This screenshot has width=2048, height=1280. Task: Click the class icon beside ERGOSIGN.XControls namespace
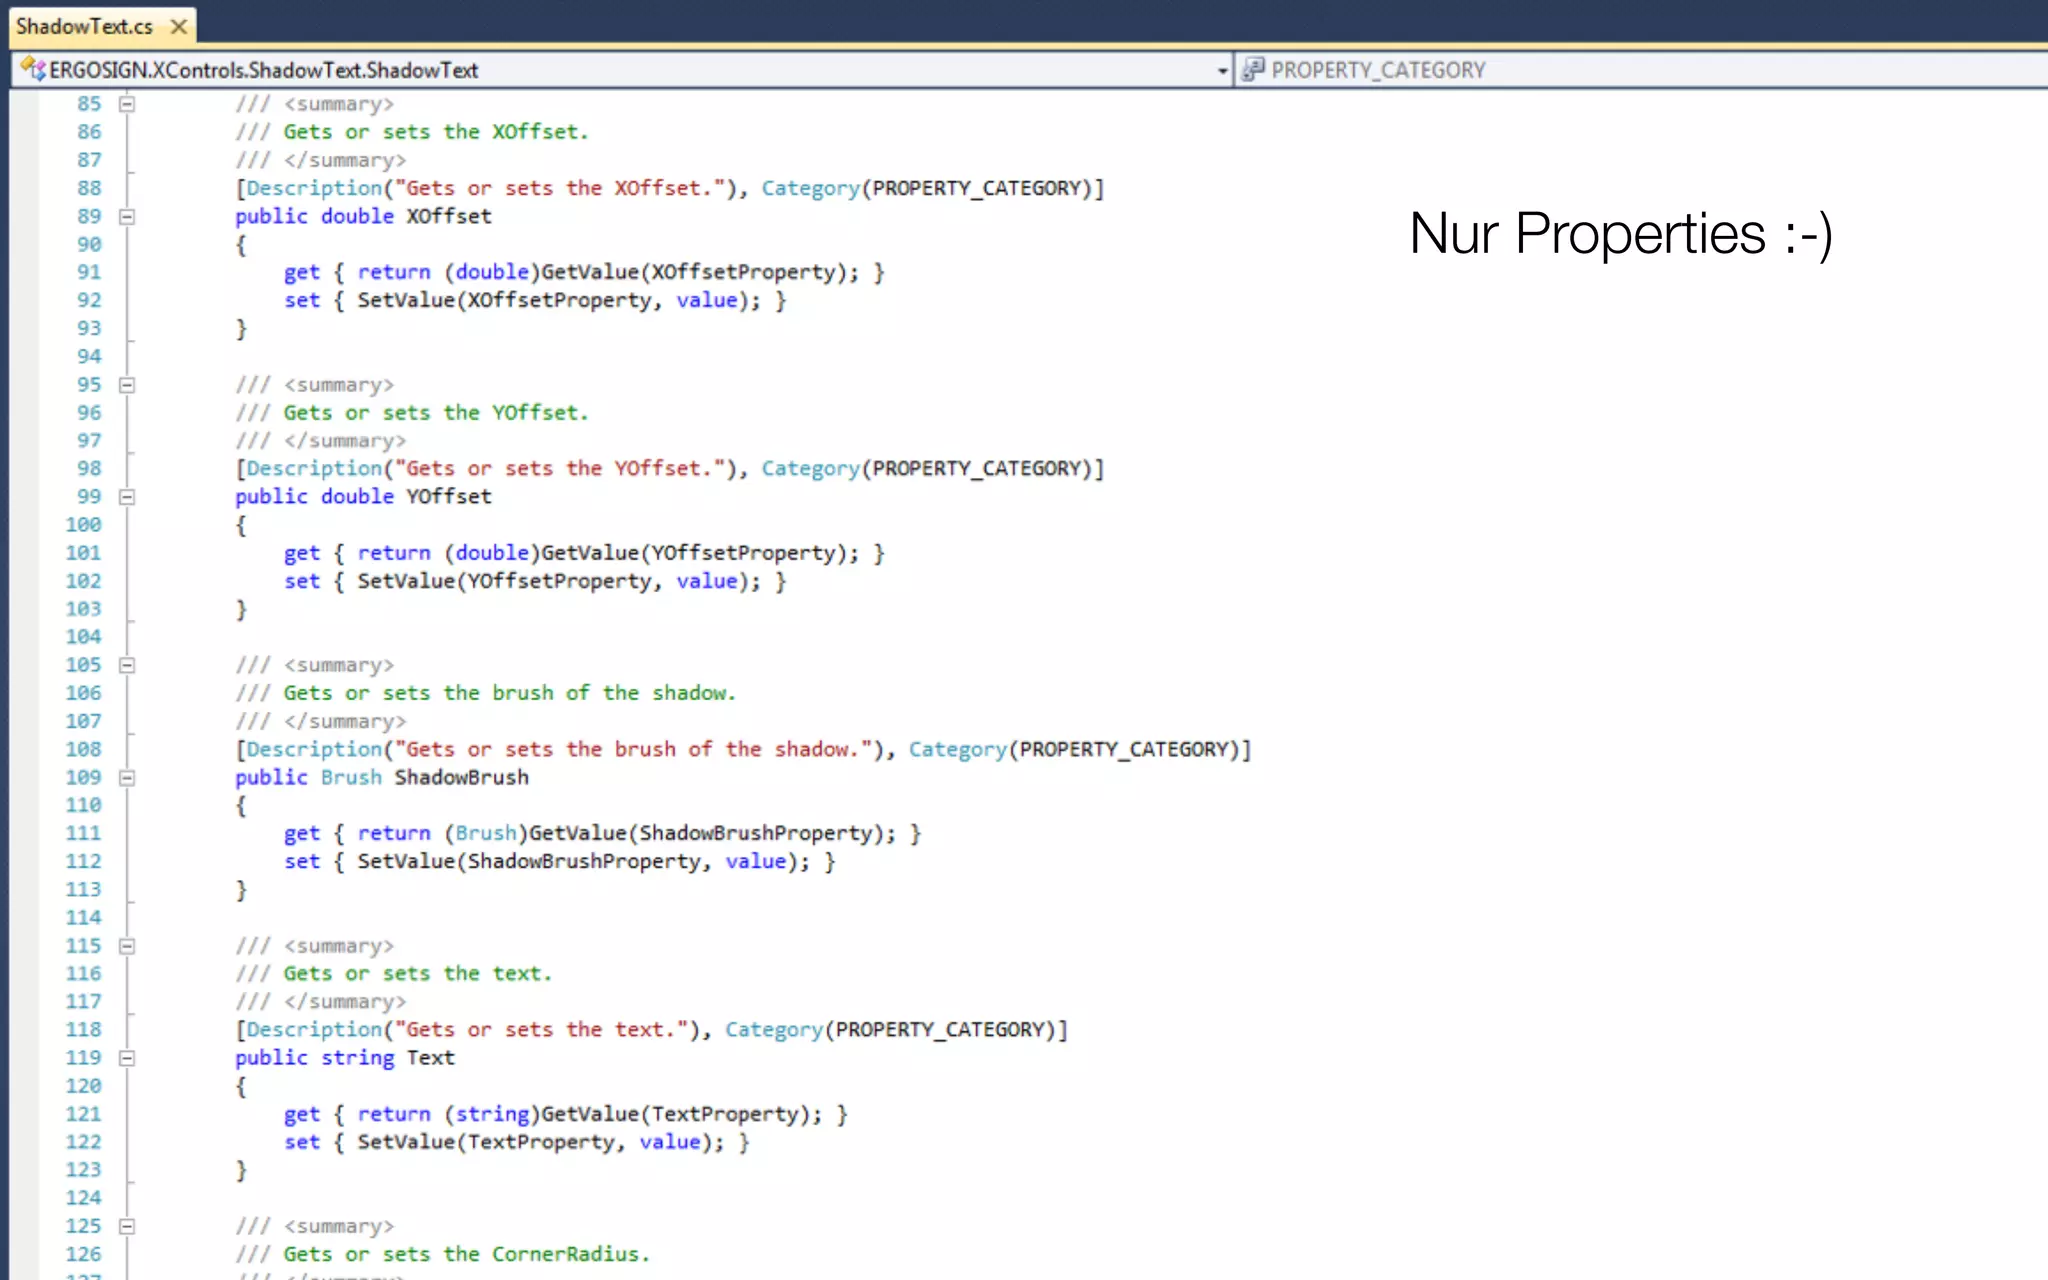33,69
